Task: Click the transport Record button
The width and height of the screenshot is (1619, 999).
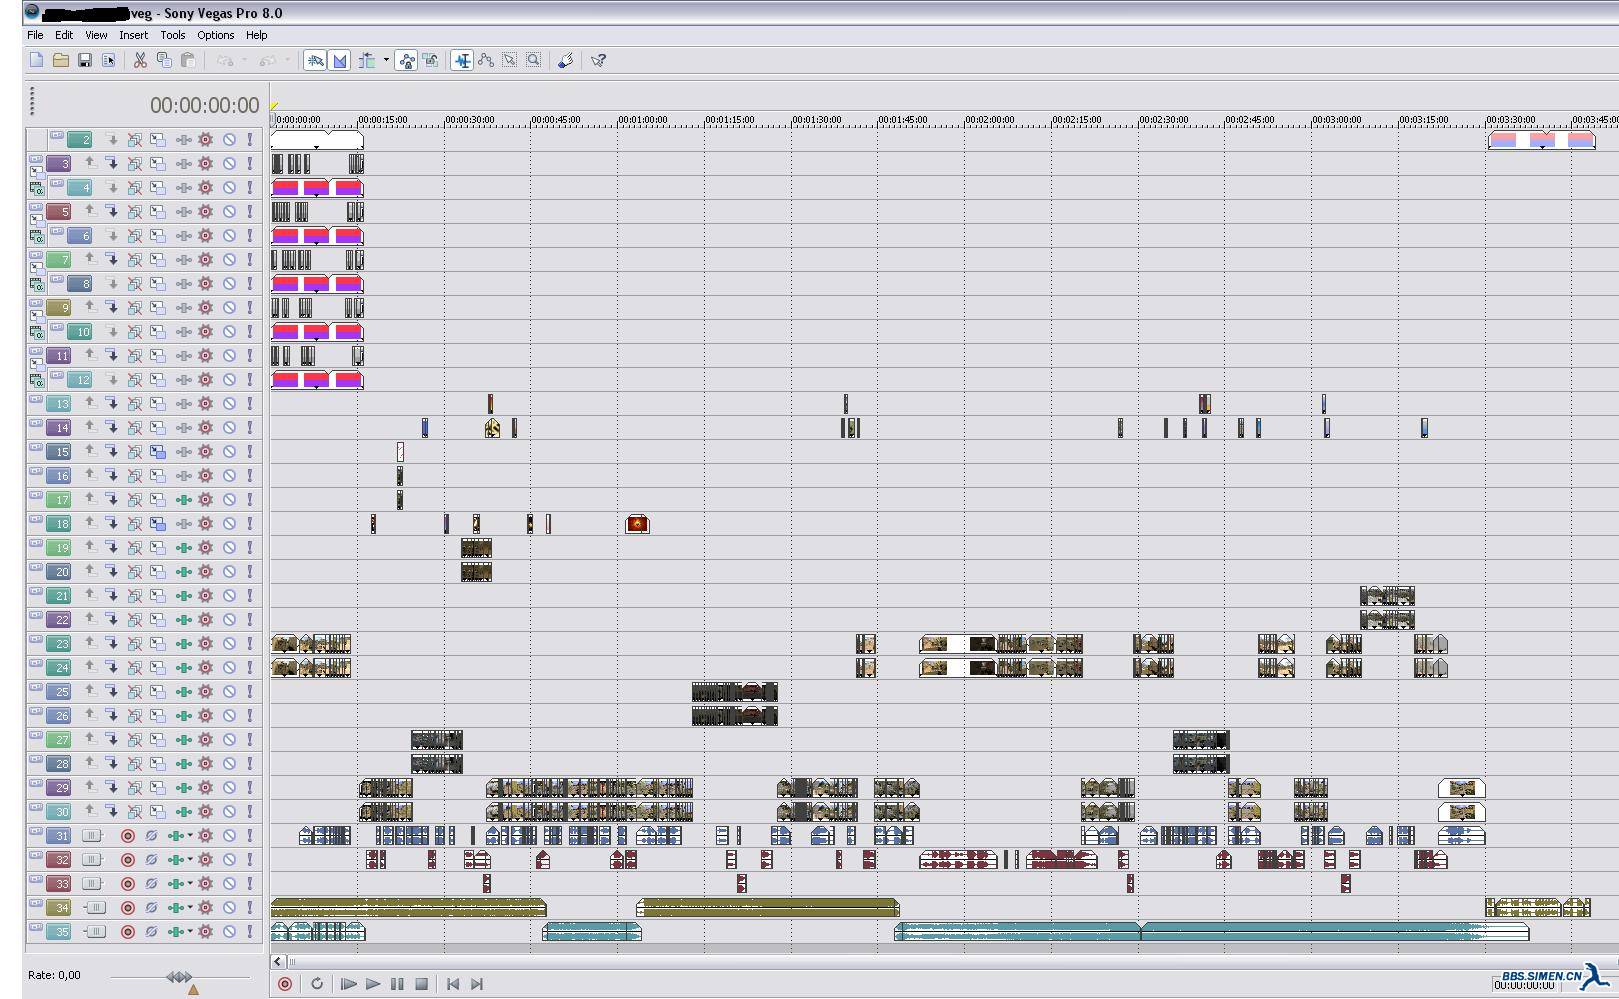Action: (285, 984)
